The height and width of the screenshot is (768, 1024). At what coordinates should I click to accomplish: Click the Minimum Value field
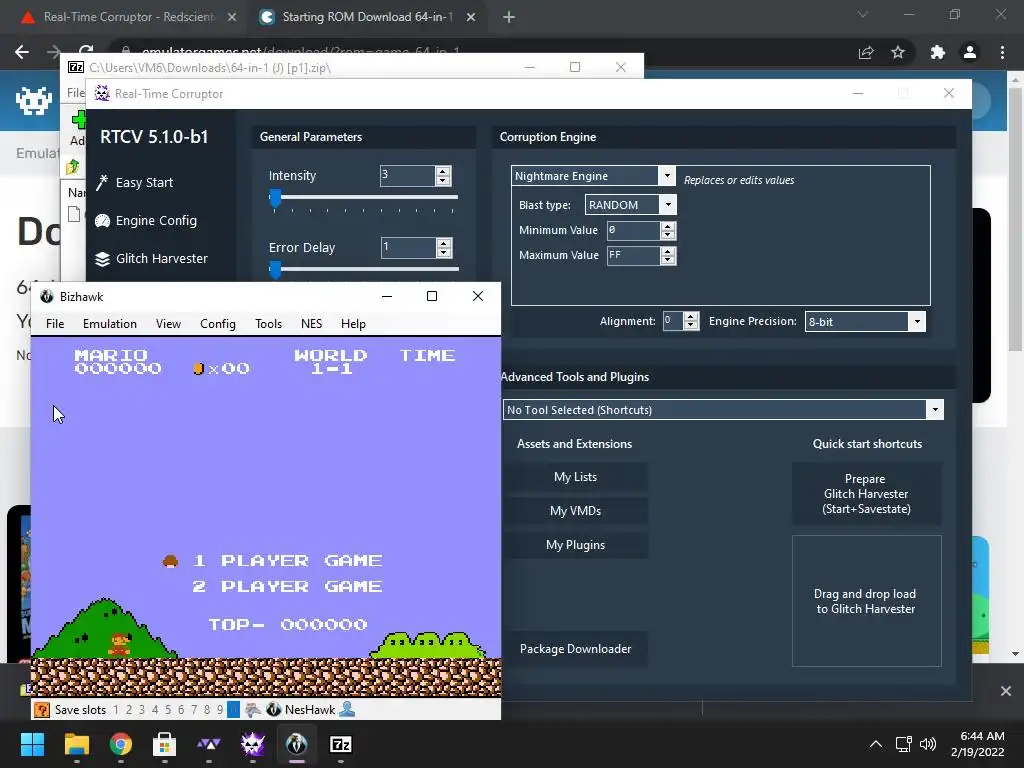(x=633, y=230)
